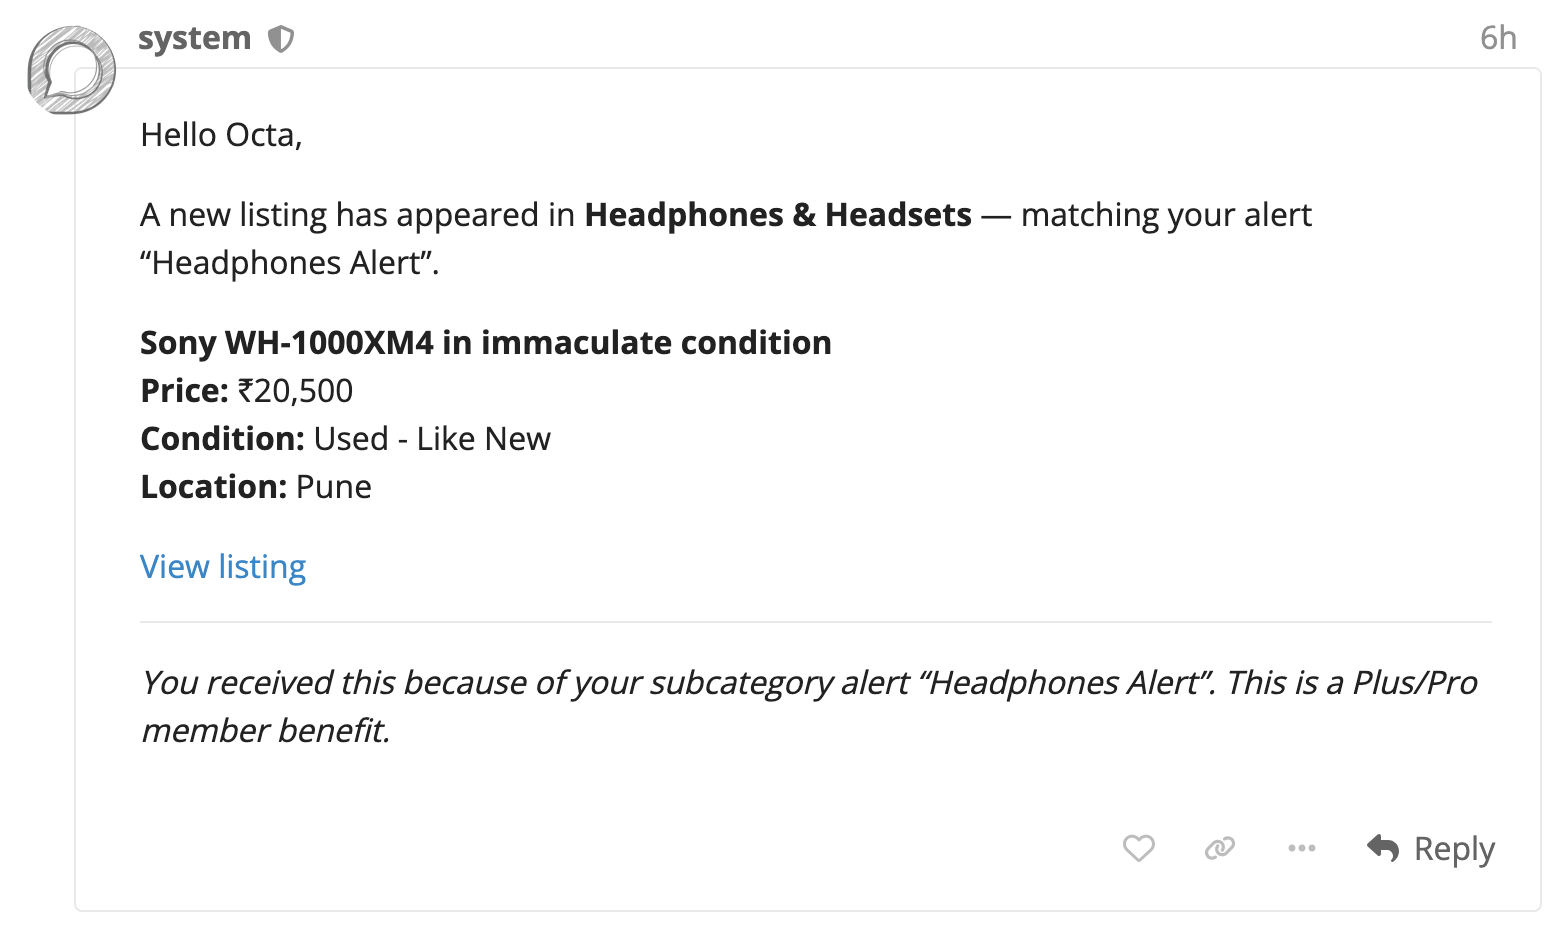Open the View listing link

point(223,567)
